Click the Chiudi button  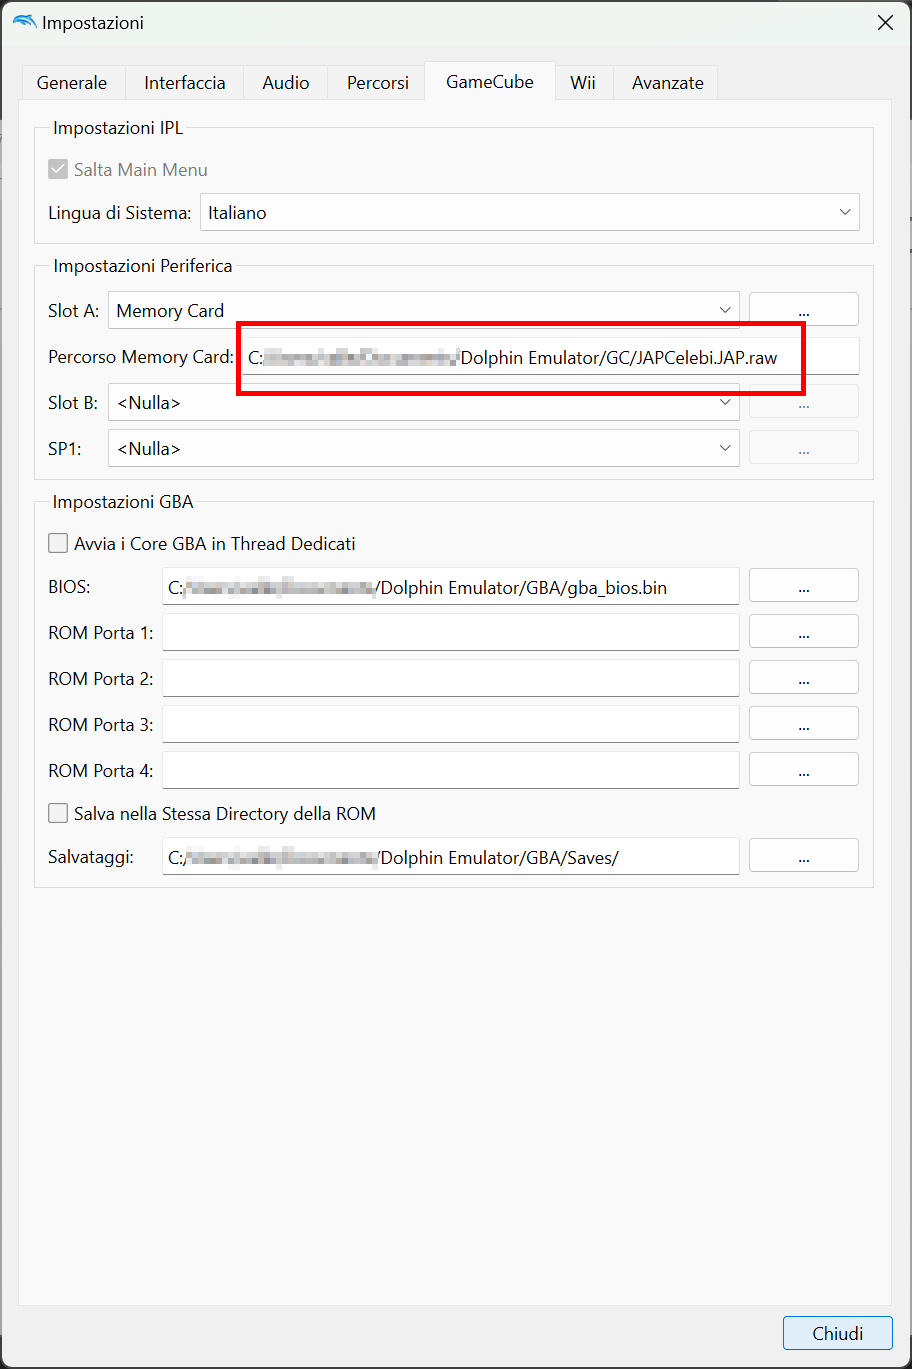pos(838,1334)
